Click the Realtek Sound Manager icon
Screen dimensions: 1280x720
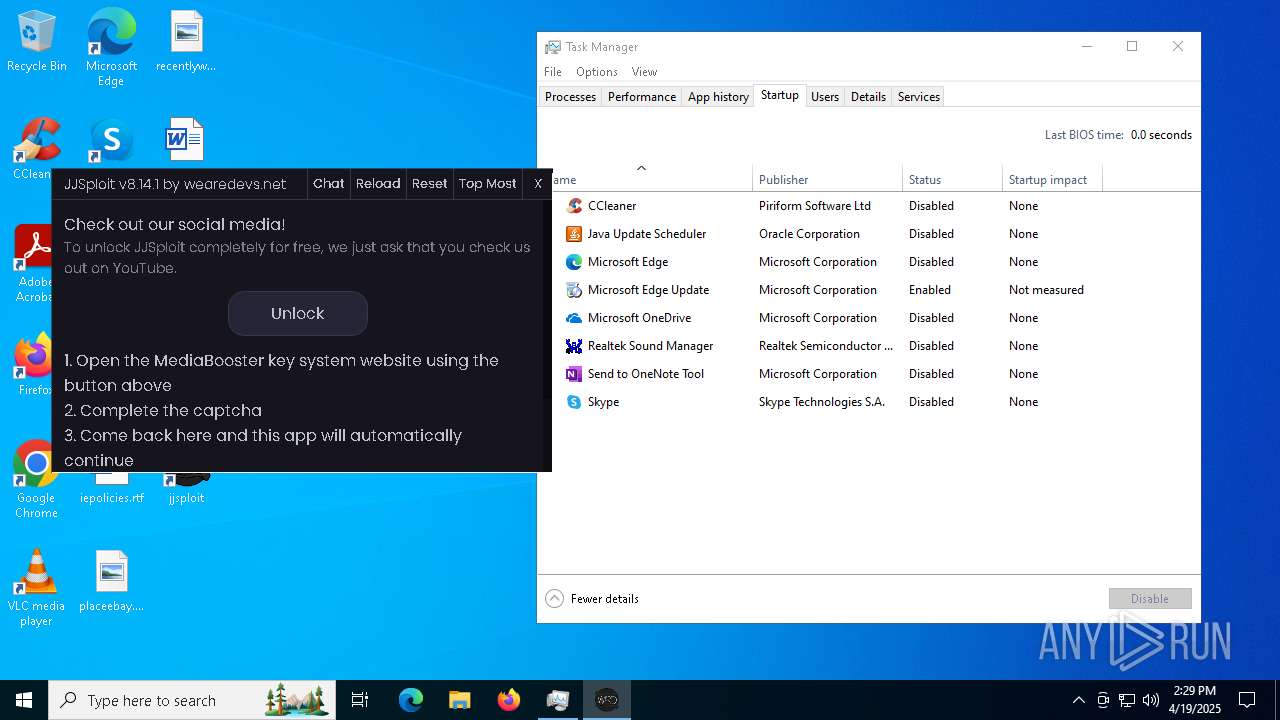pos(574,346)
